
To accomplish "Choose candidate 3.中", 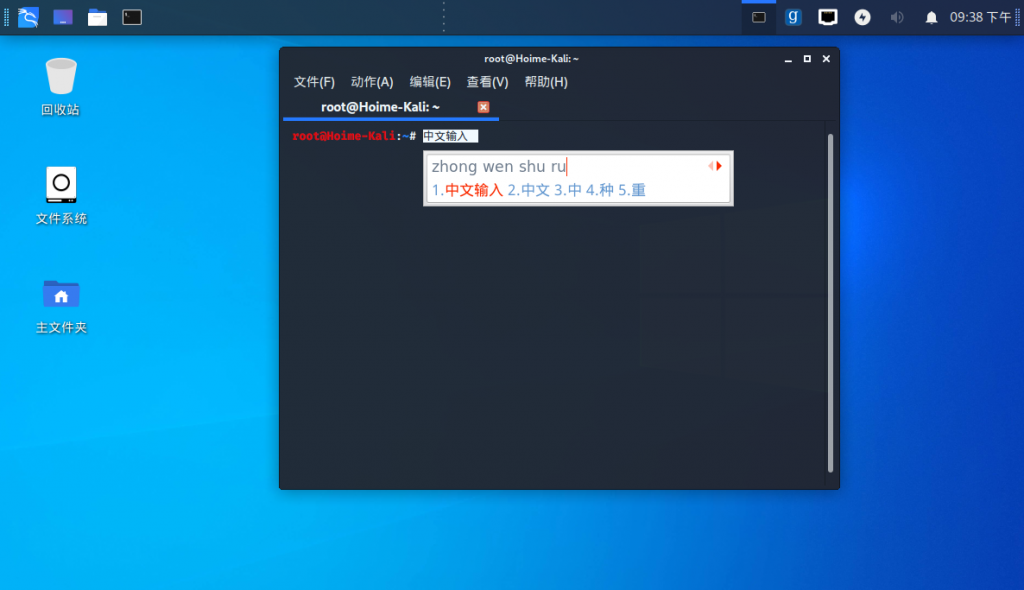I will click(x=568, y=190).
